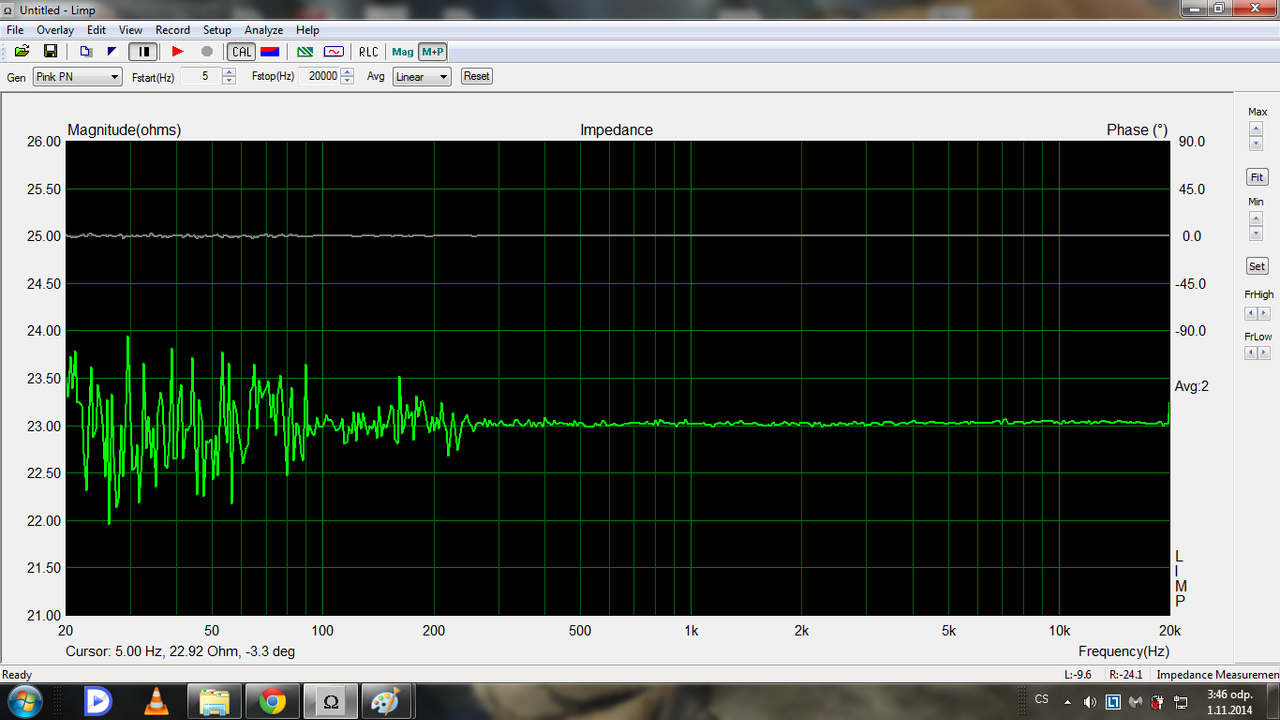Stop recording with the gray stop button
This screenshot has width=1280, height=720.
tap(207, 51)
